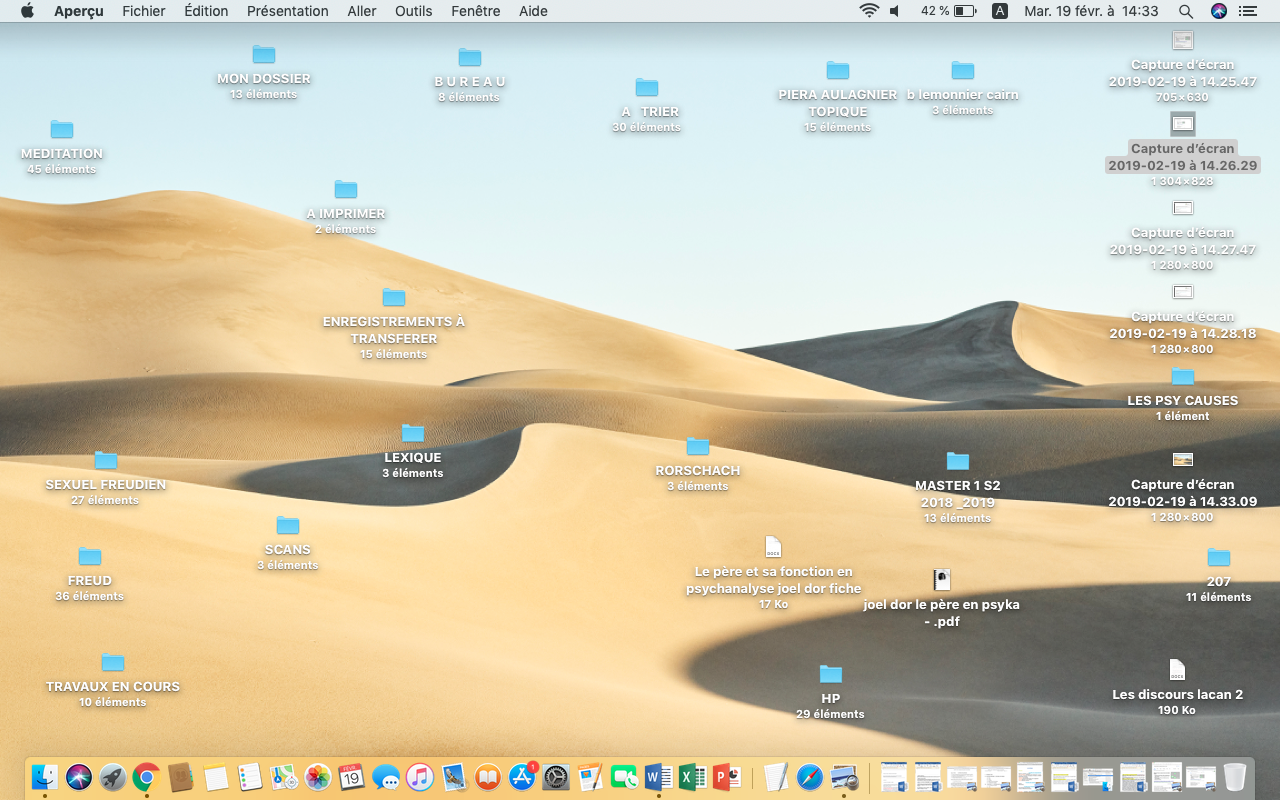Viewport: 1280px width, 800px height.
Task: Open the Fichier menu
Action: click(x=144, y=11)
